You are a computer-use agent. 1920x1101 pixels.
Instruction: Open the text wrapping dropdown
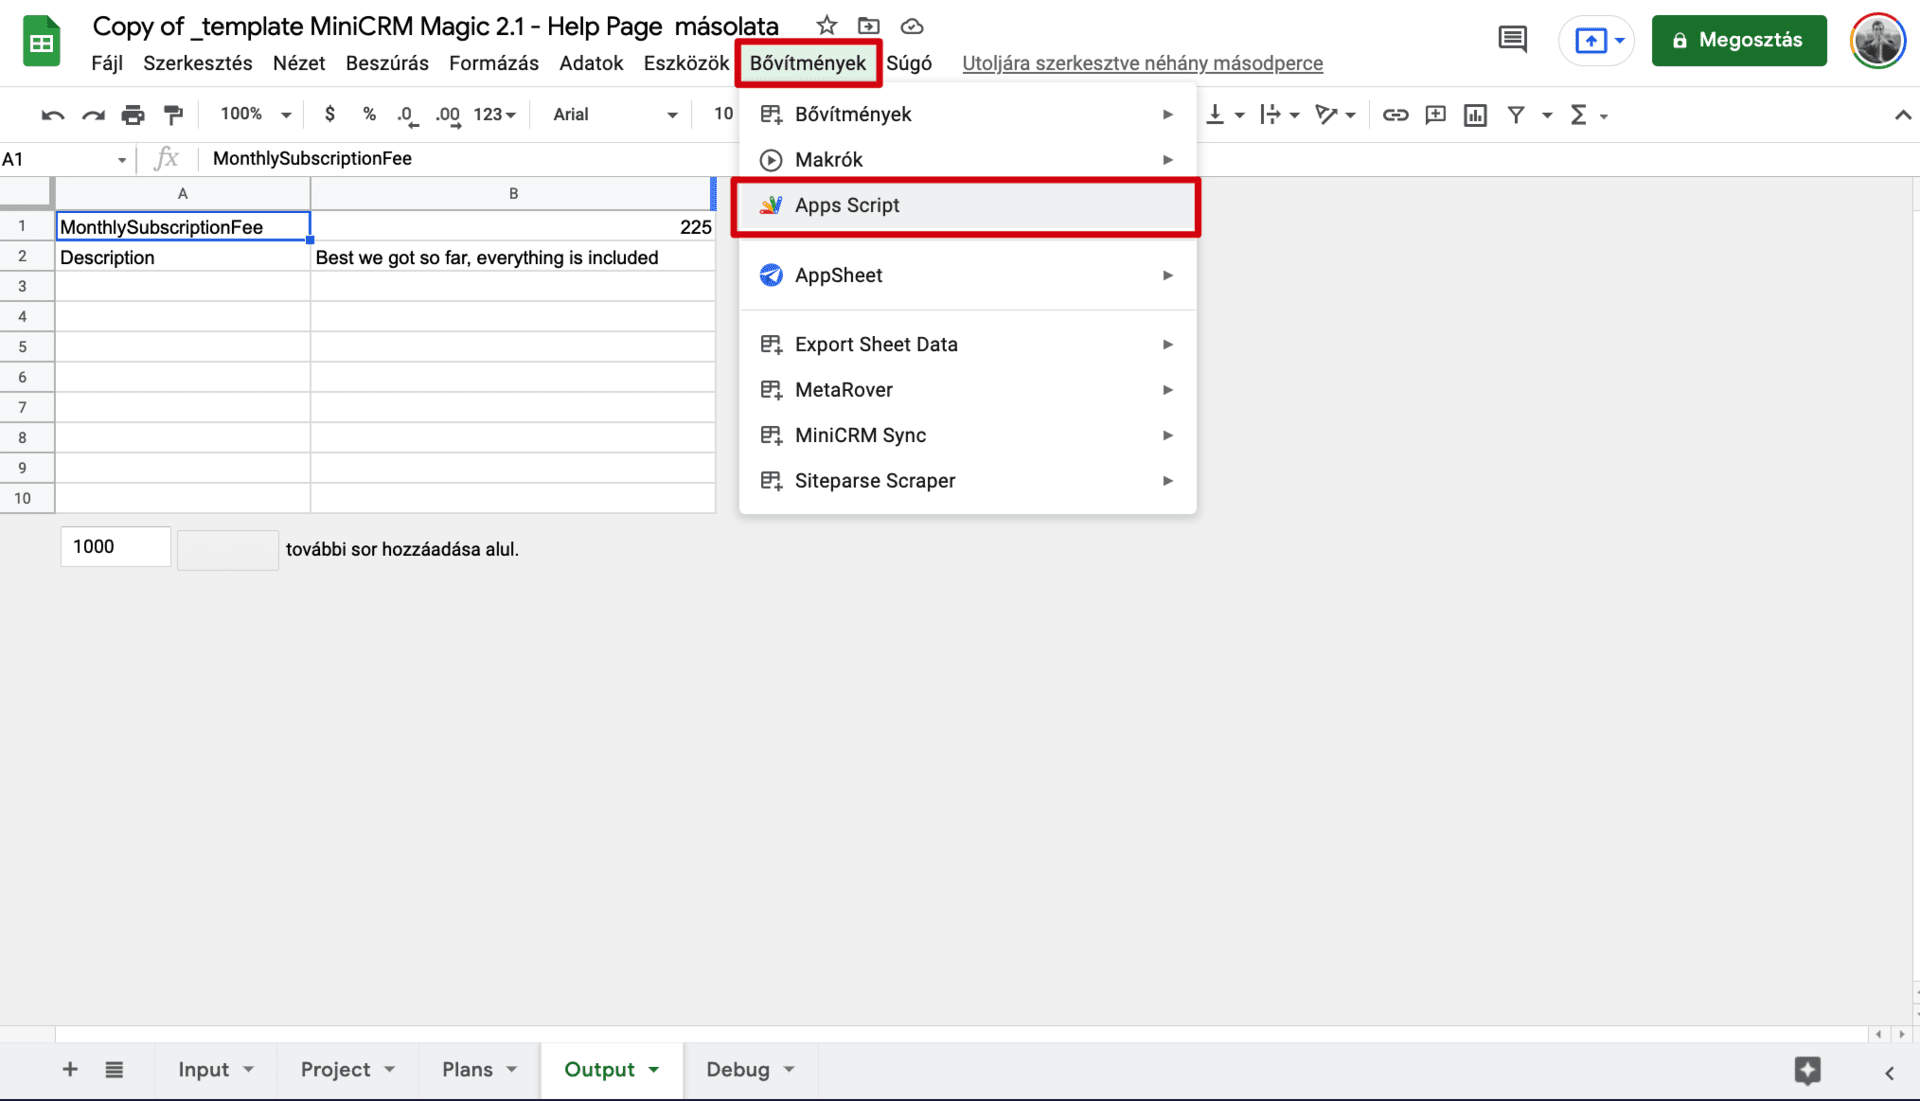point(1279,115)
